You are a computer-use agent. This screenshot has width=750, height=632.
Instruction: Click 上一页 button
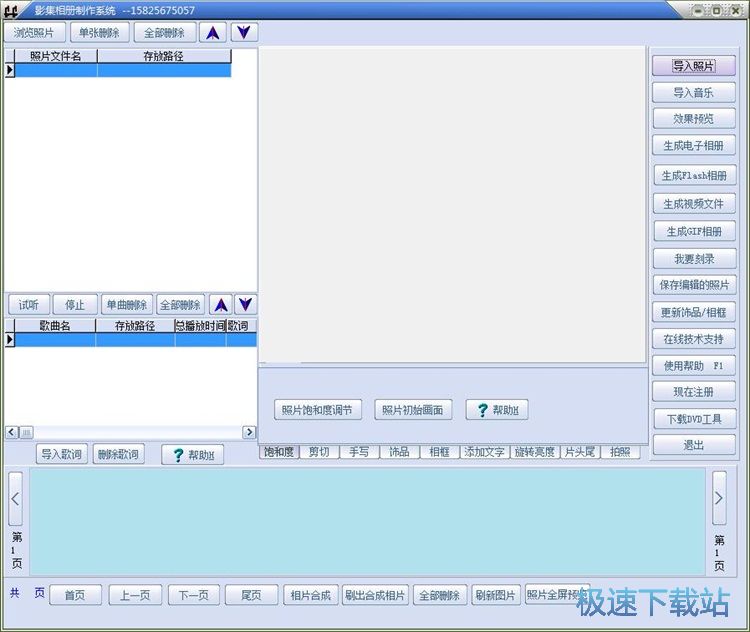tap(135, 595)
